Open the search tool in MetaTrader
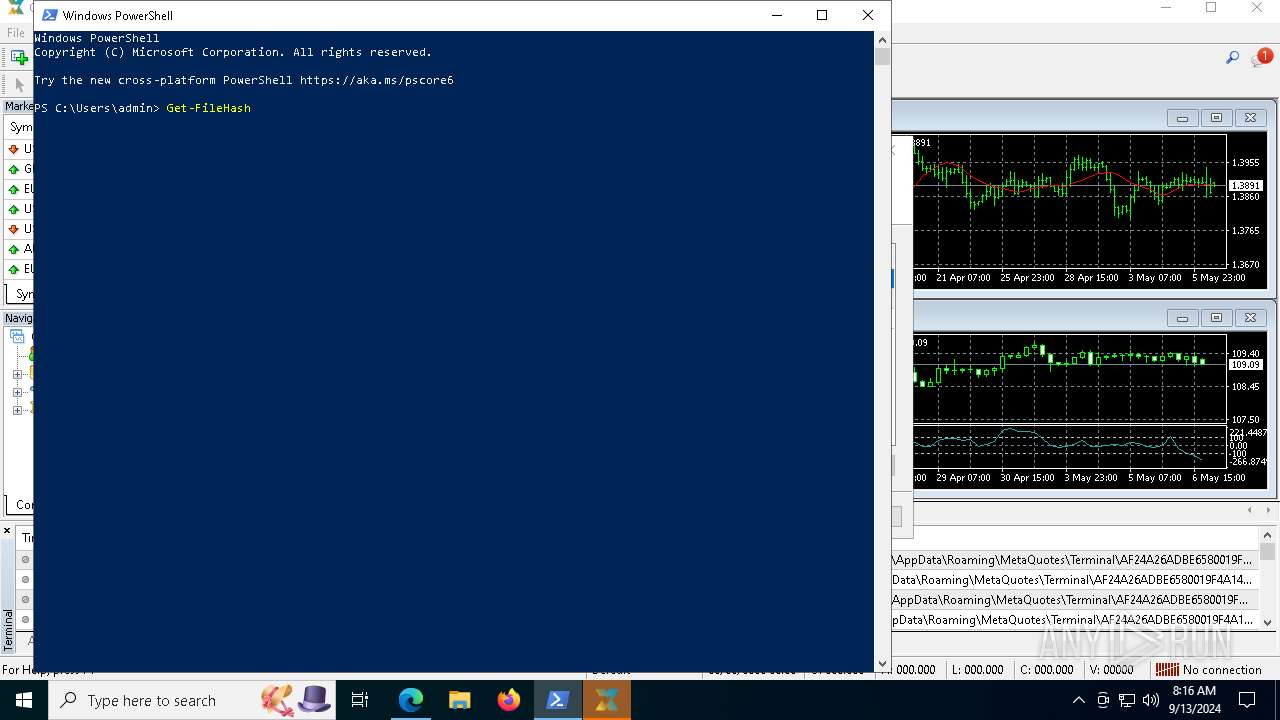This screenshot has height=720, width=1280. (x=1232, y=58)
